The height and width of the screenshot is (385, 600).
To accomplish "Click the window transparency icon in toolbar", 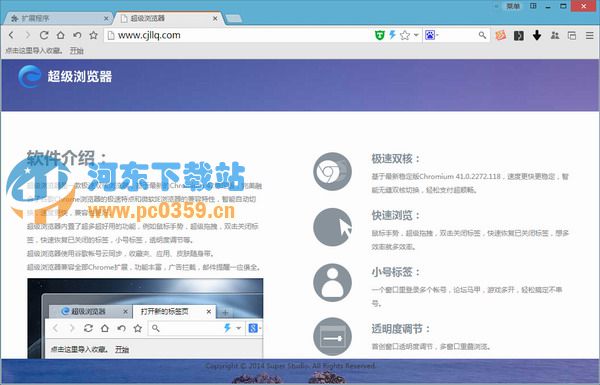I will pyautogui.click(x=572, y=36).
